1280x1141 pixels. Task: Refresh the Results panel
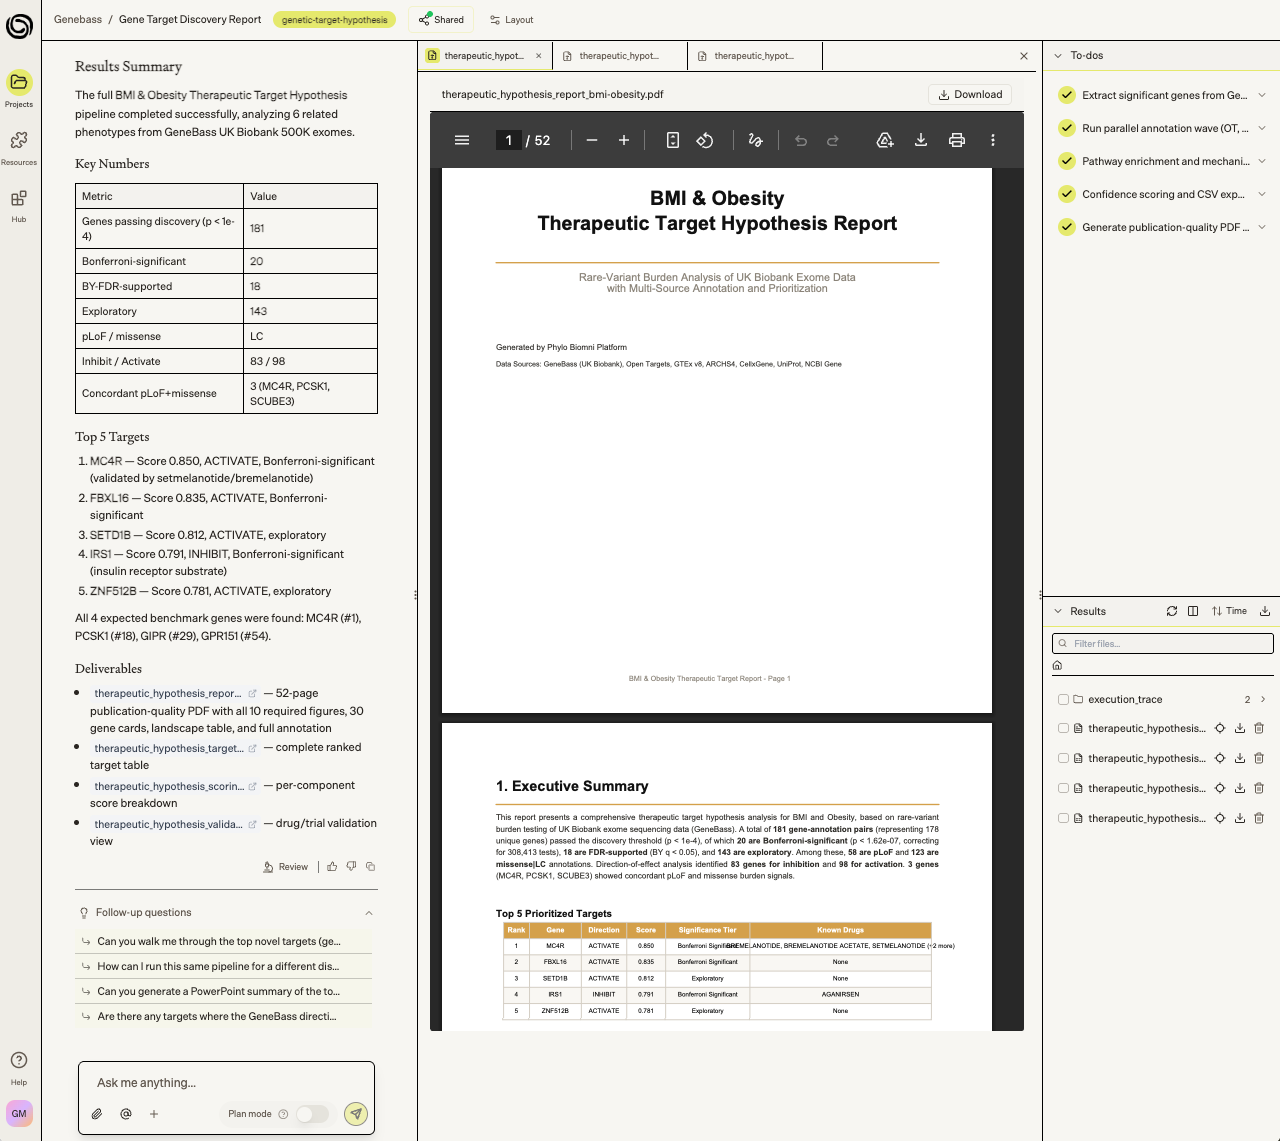point(1172,611)
